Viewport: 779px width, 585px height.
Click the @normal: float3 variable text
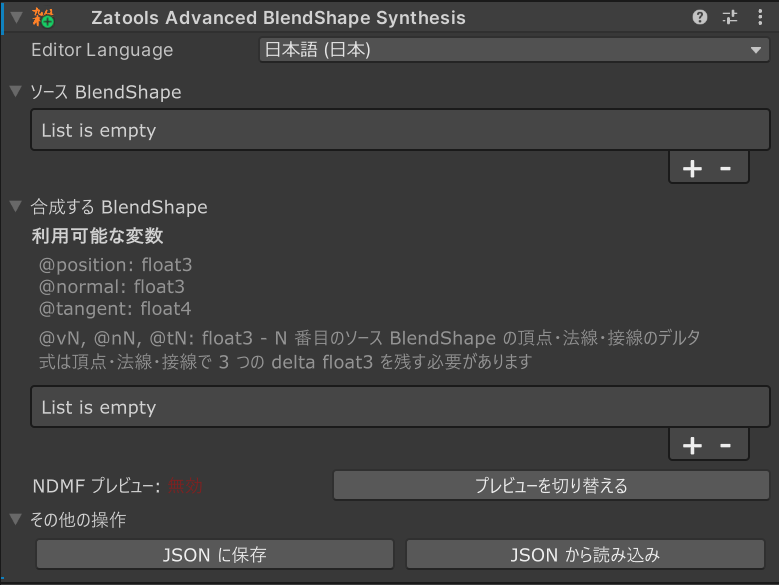[x=112, y=287]
